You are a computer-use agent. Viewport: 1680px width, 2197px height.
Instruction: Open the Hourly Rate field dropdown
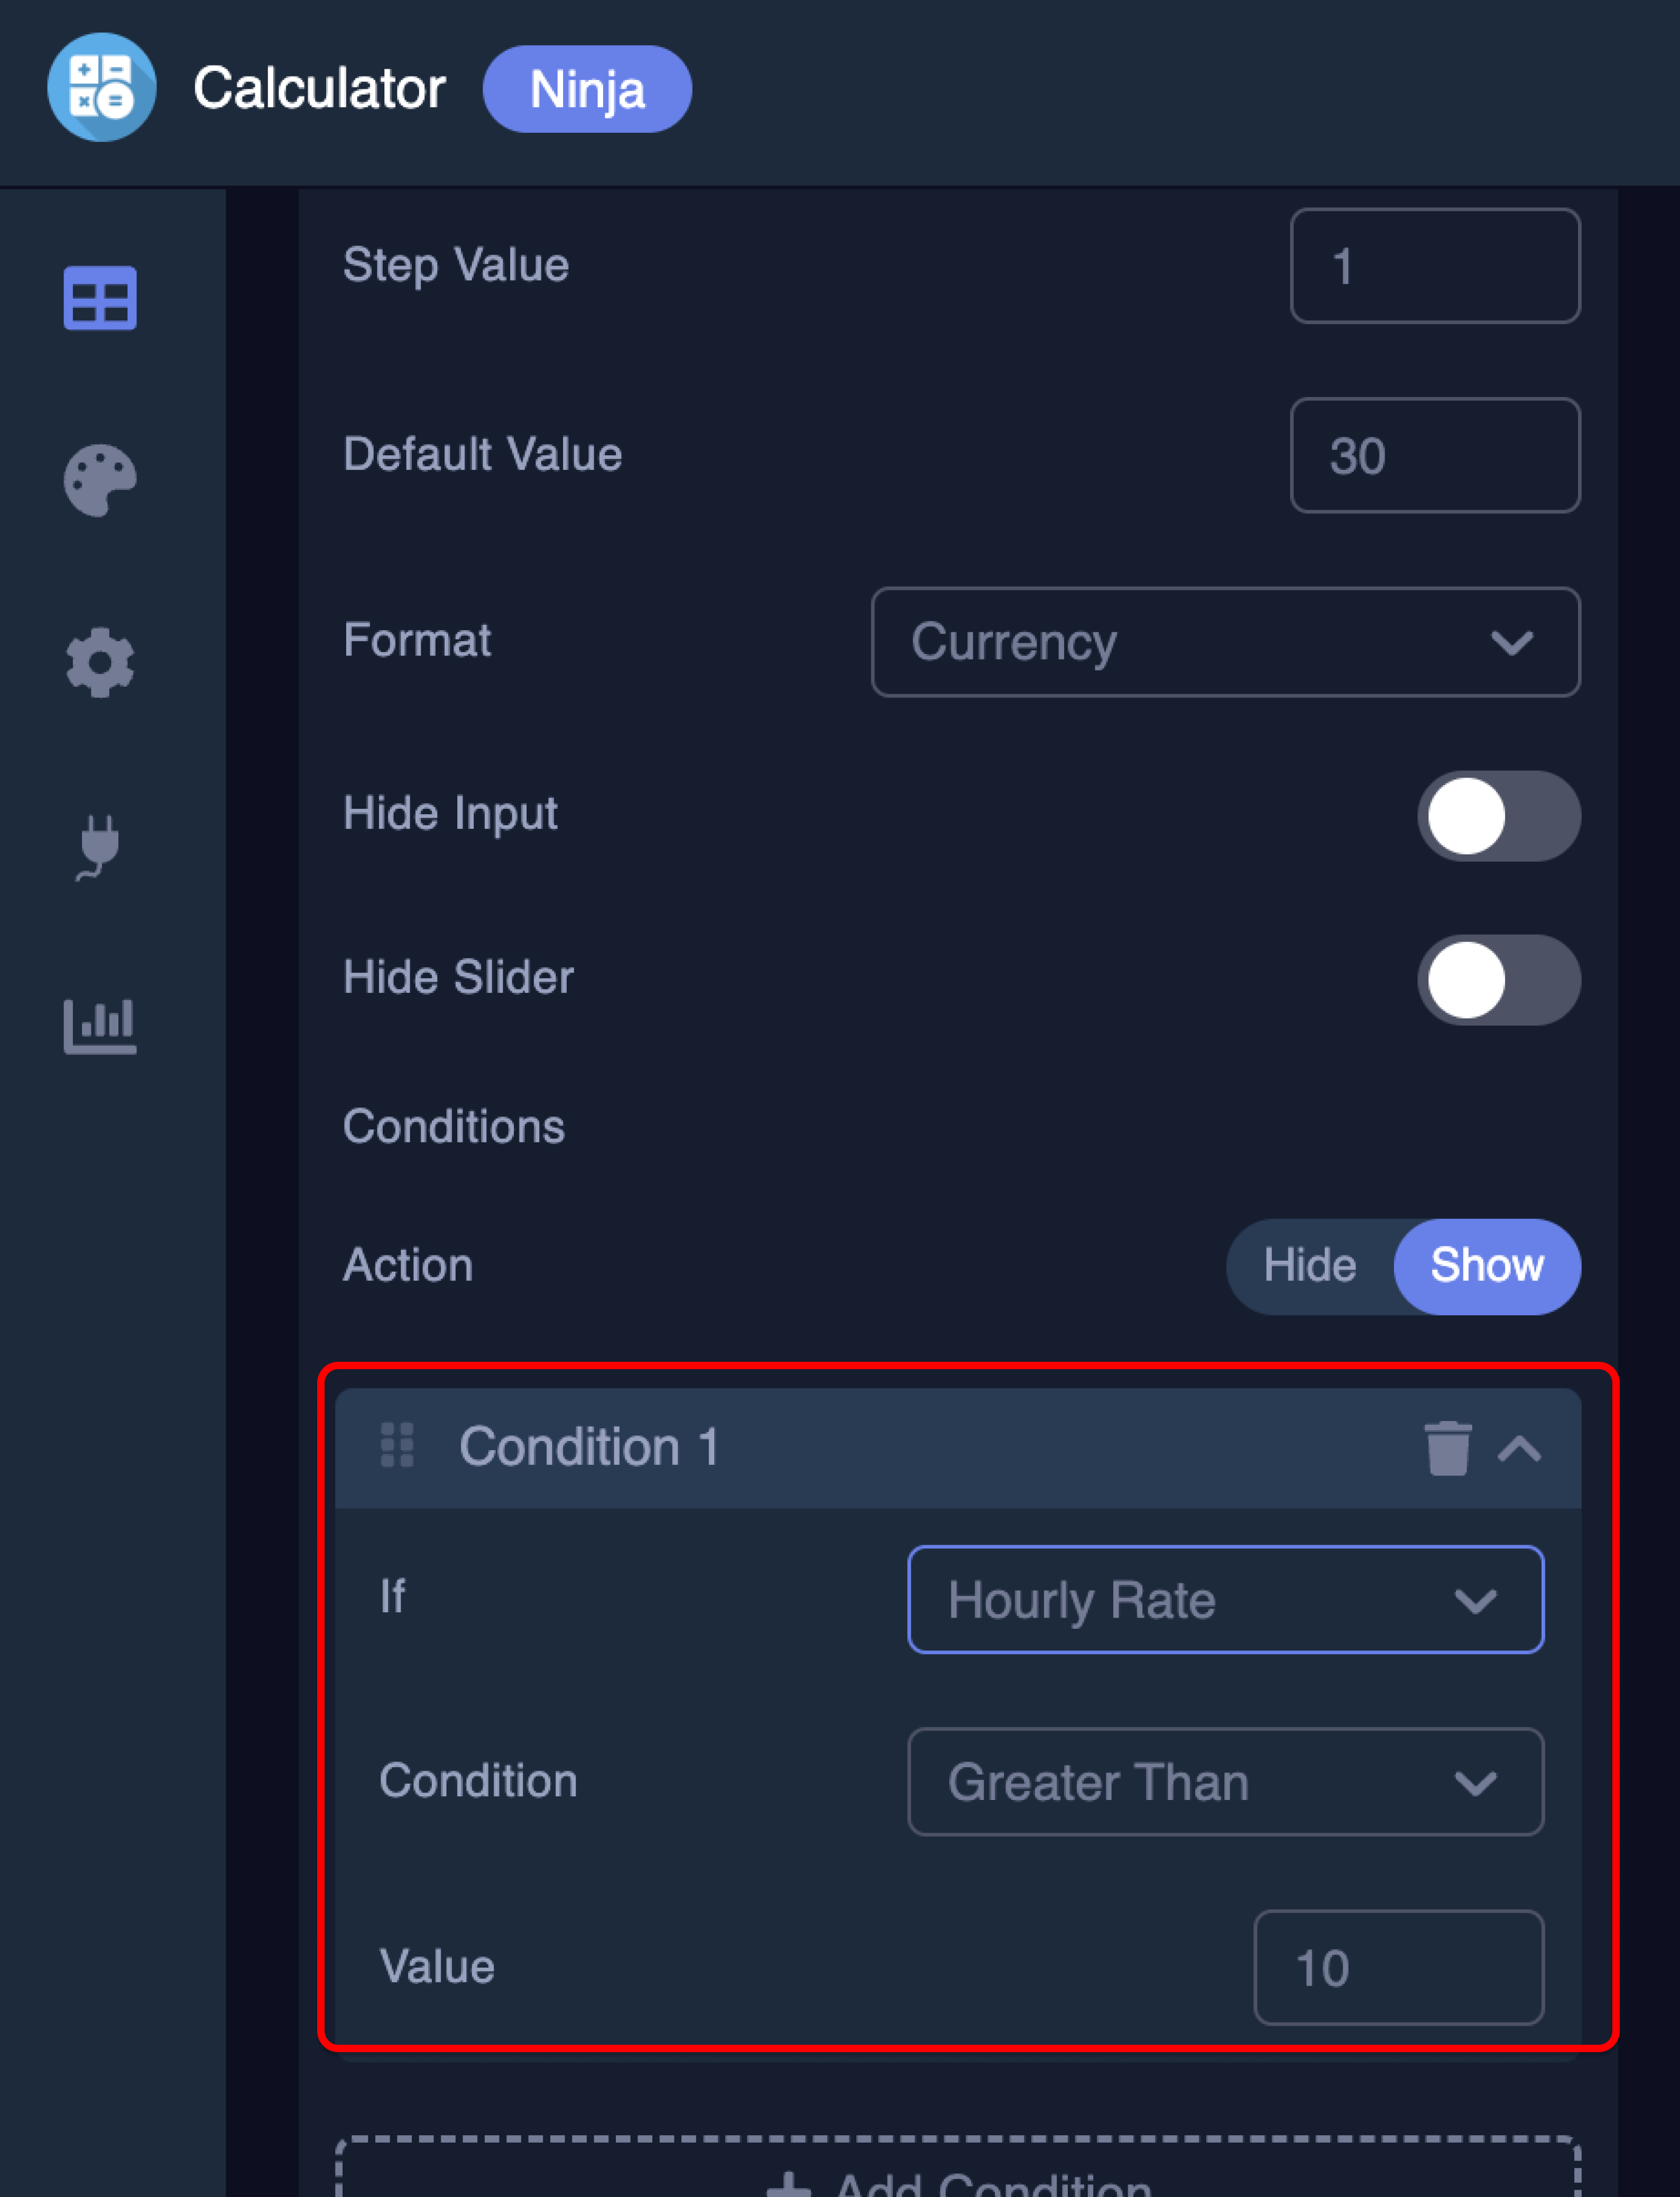point(1225,1599)
